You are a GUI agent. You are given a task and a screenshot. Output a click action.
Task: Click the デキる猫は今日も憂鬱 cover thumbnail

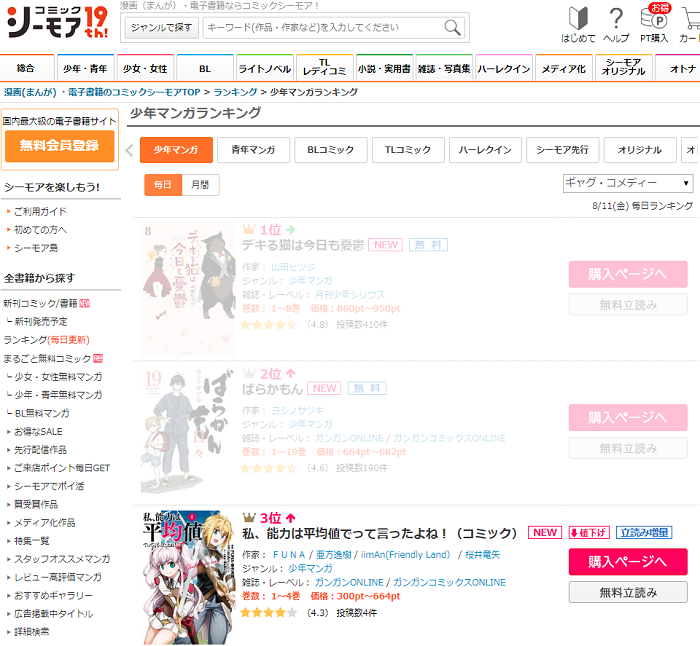188,289
